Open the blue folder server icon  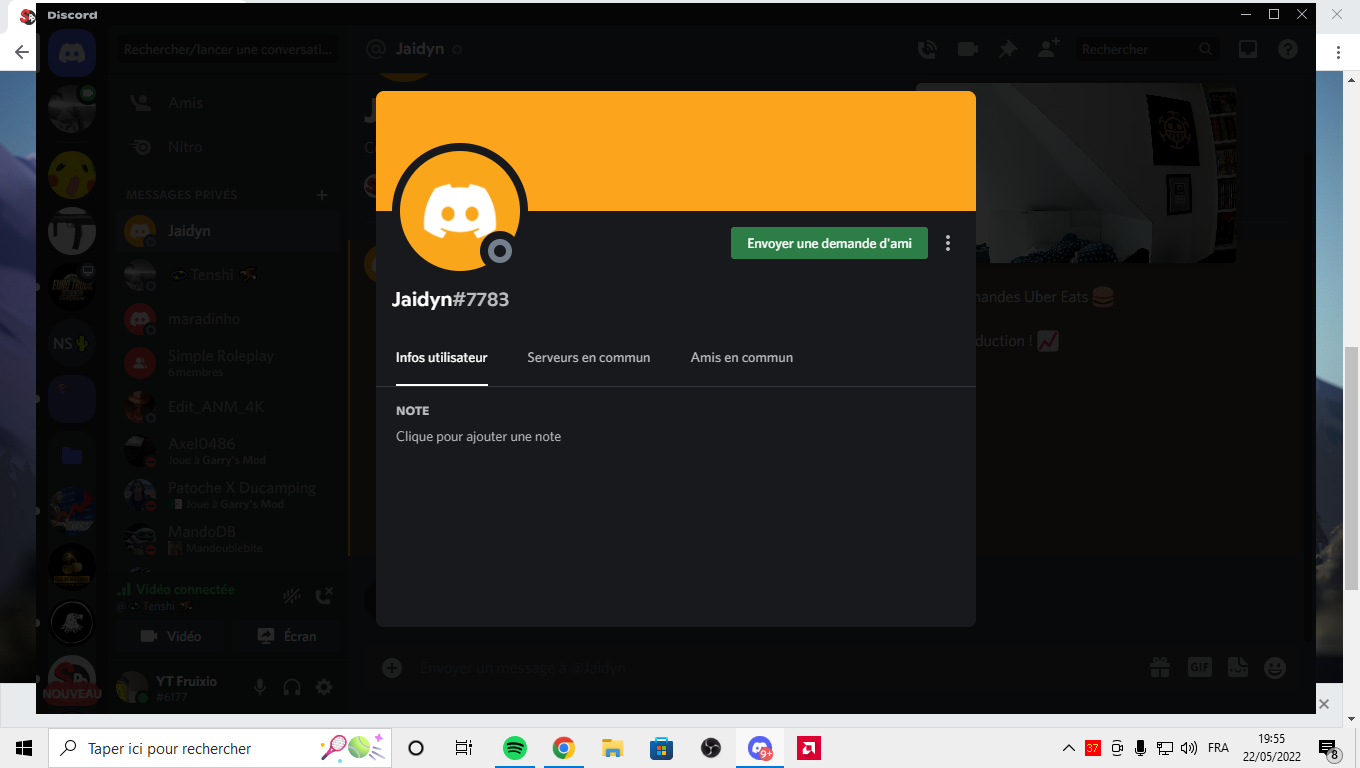pyautogui.click(x=72, y=455)
